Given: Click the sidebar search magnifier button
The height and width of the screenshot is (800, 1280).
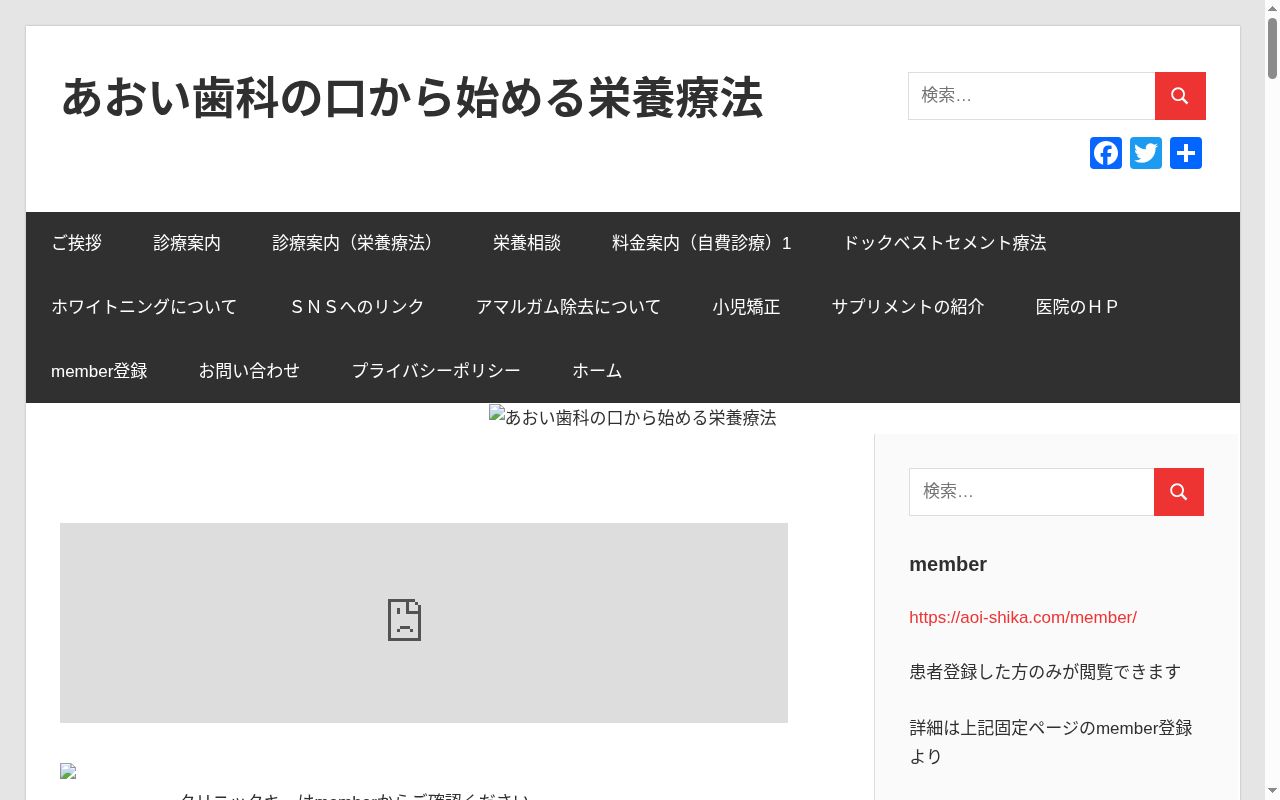Looking at the screenshot, I should coord(1179,492).
